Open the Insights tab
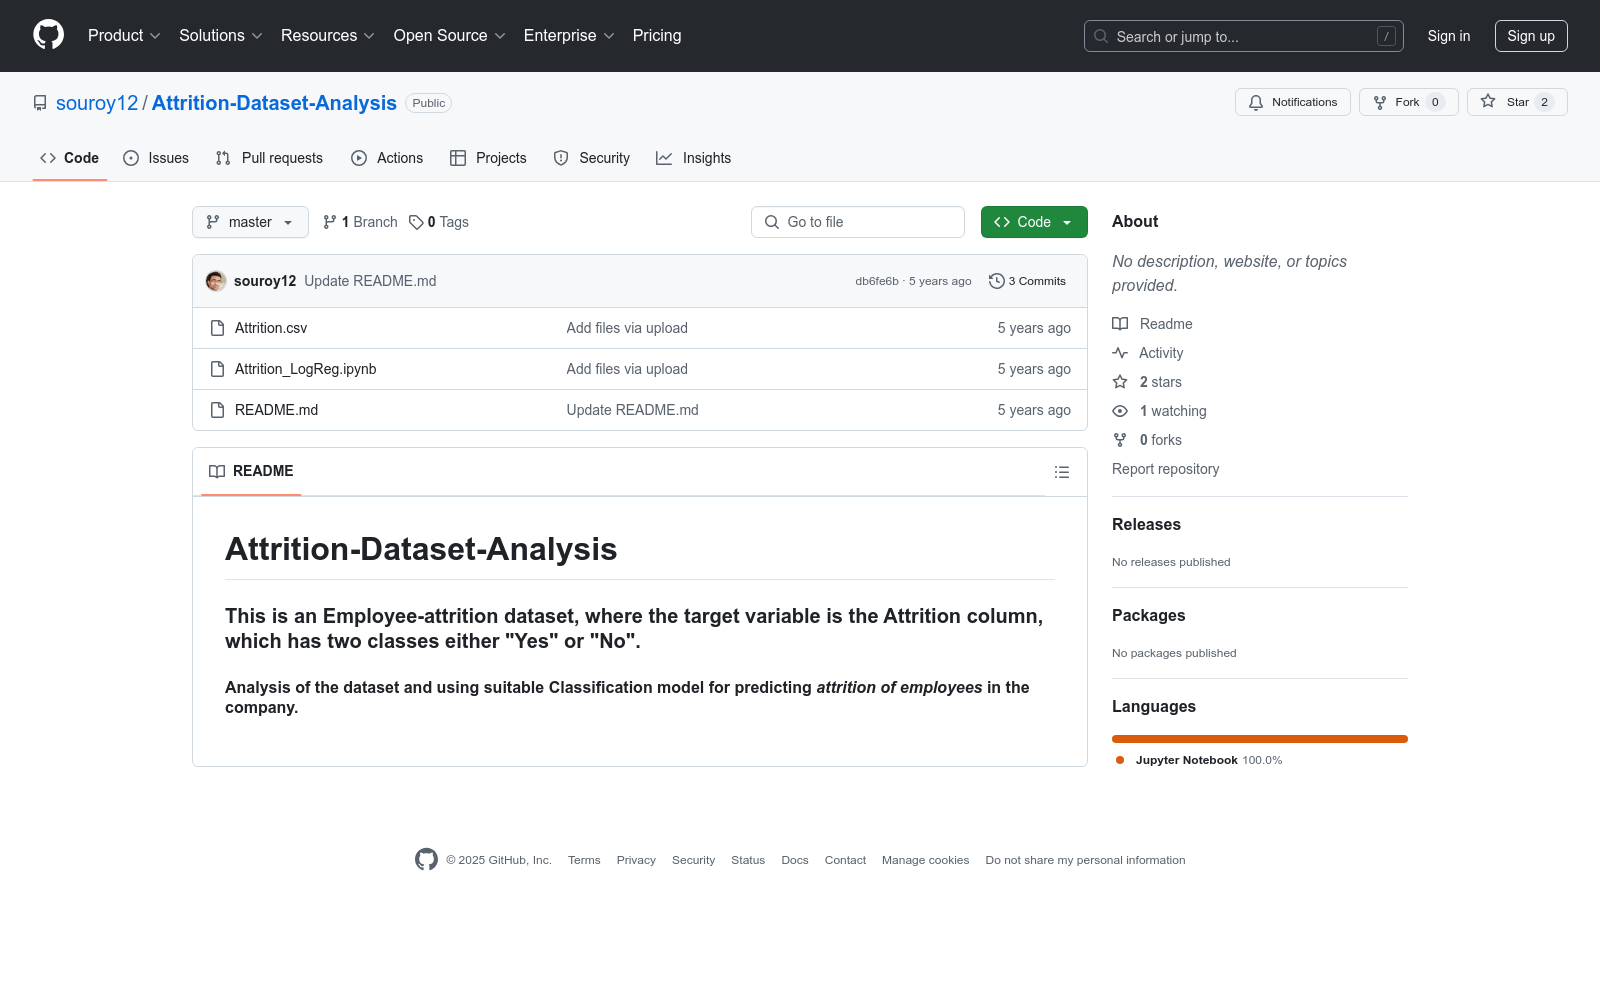Image resolution: width=1600 pixels, height=1000 pixels. tap(694, 158)
